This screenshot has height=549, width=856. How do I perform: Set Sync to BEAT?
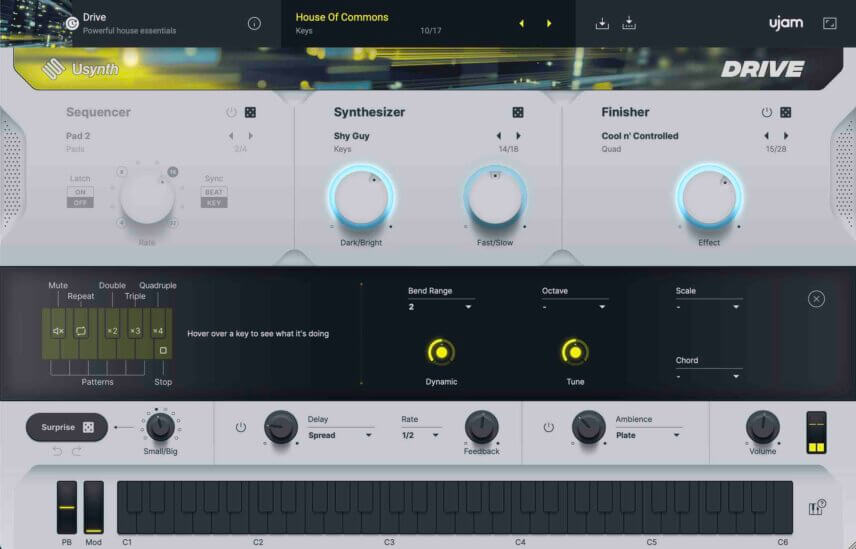coord(214,192)
